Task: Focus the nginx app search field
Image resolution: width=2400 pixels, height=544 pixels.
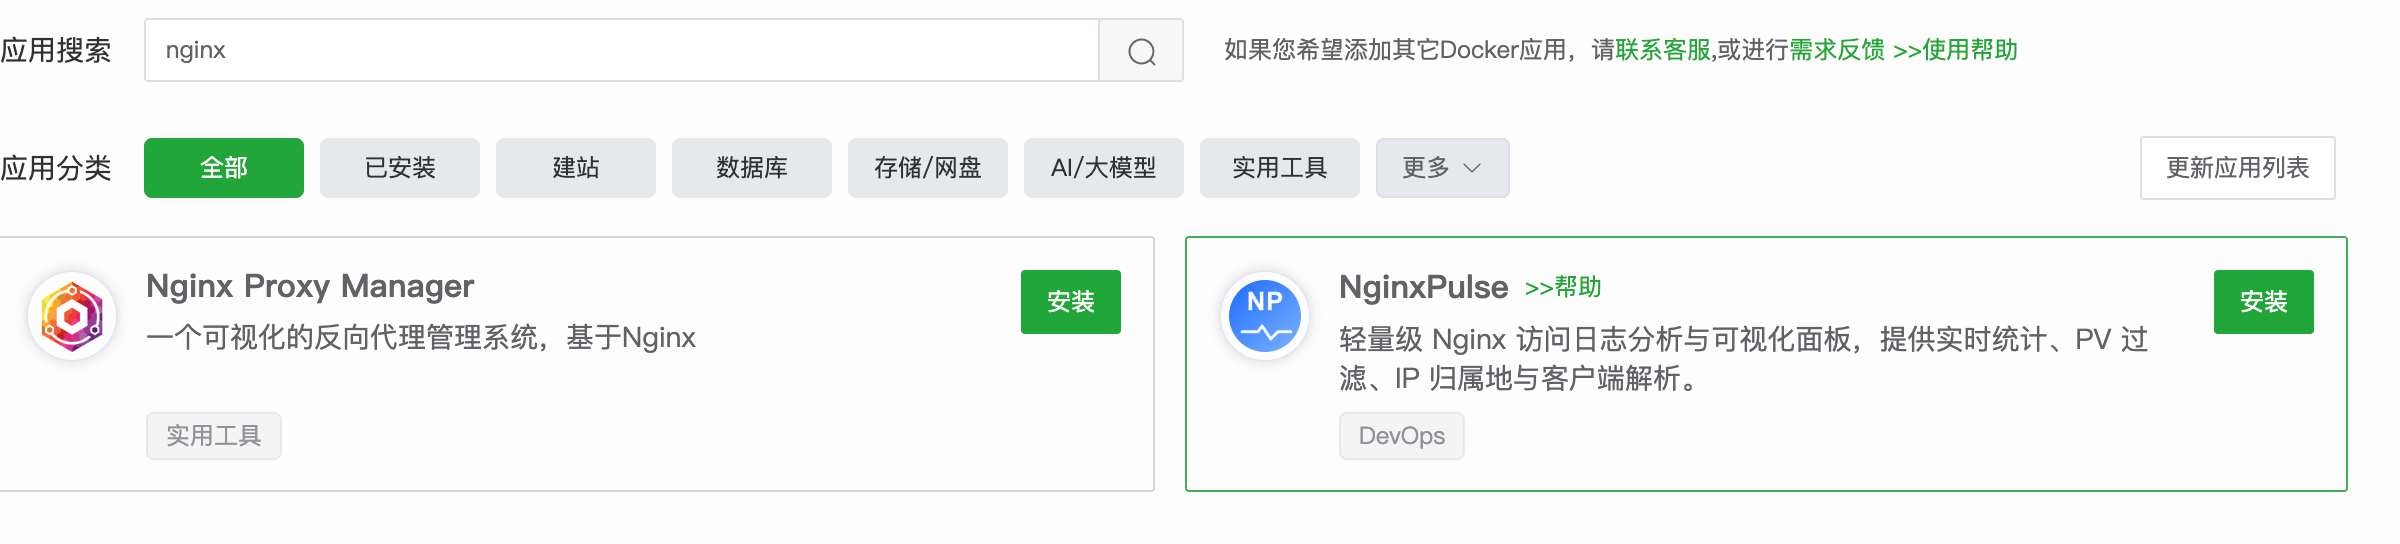Action: [620, 50]
